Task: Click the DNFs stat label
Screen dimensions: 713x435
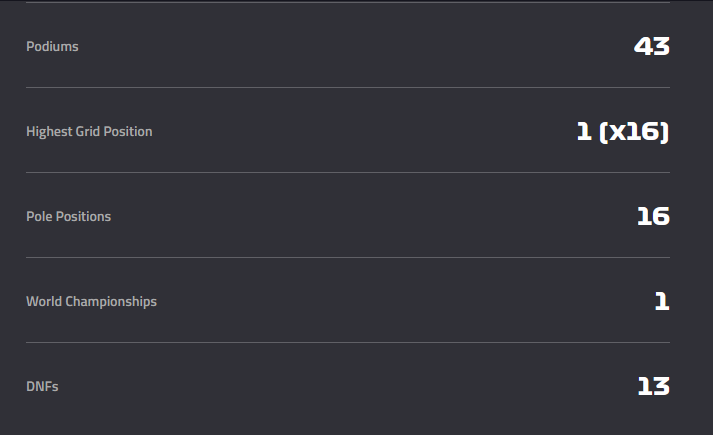Action: tap(42, 387)
